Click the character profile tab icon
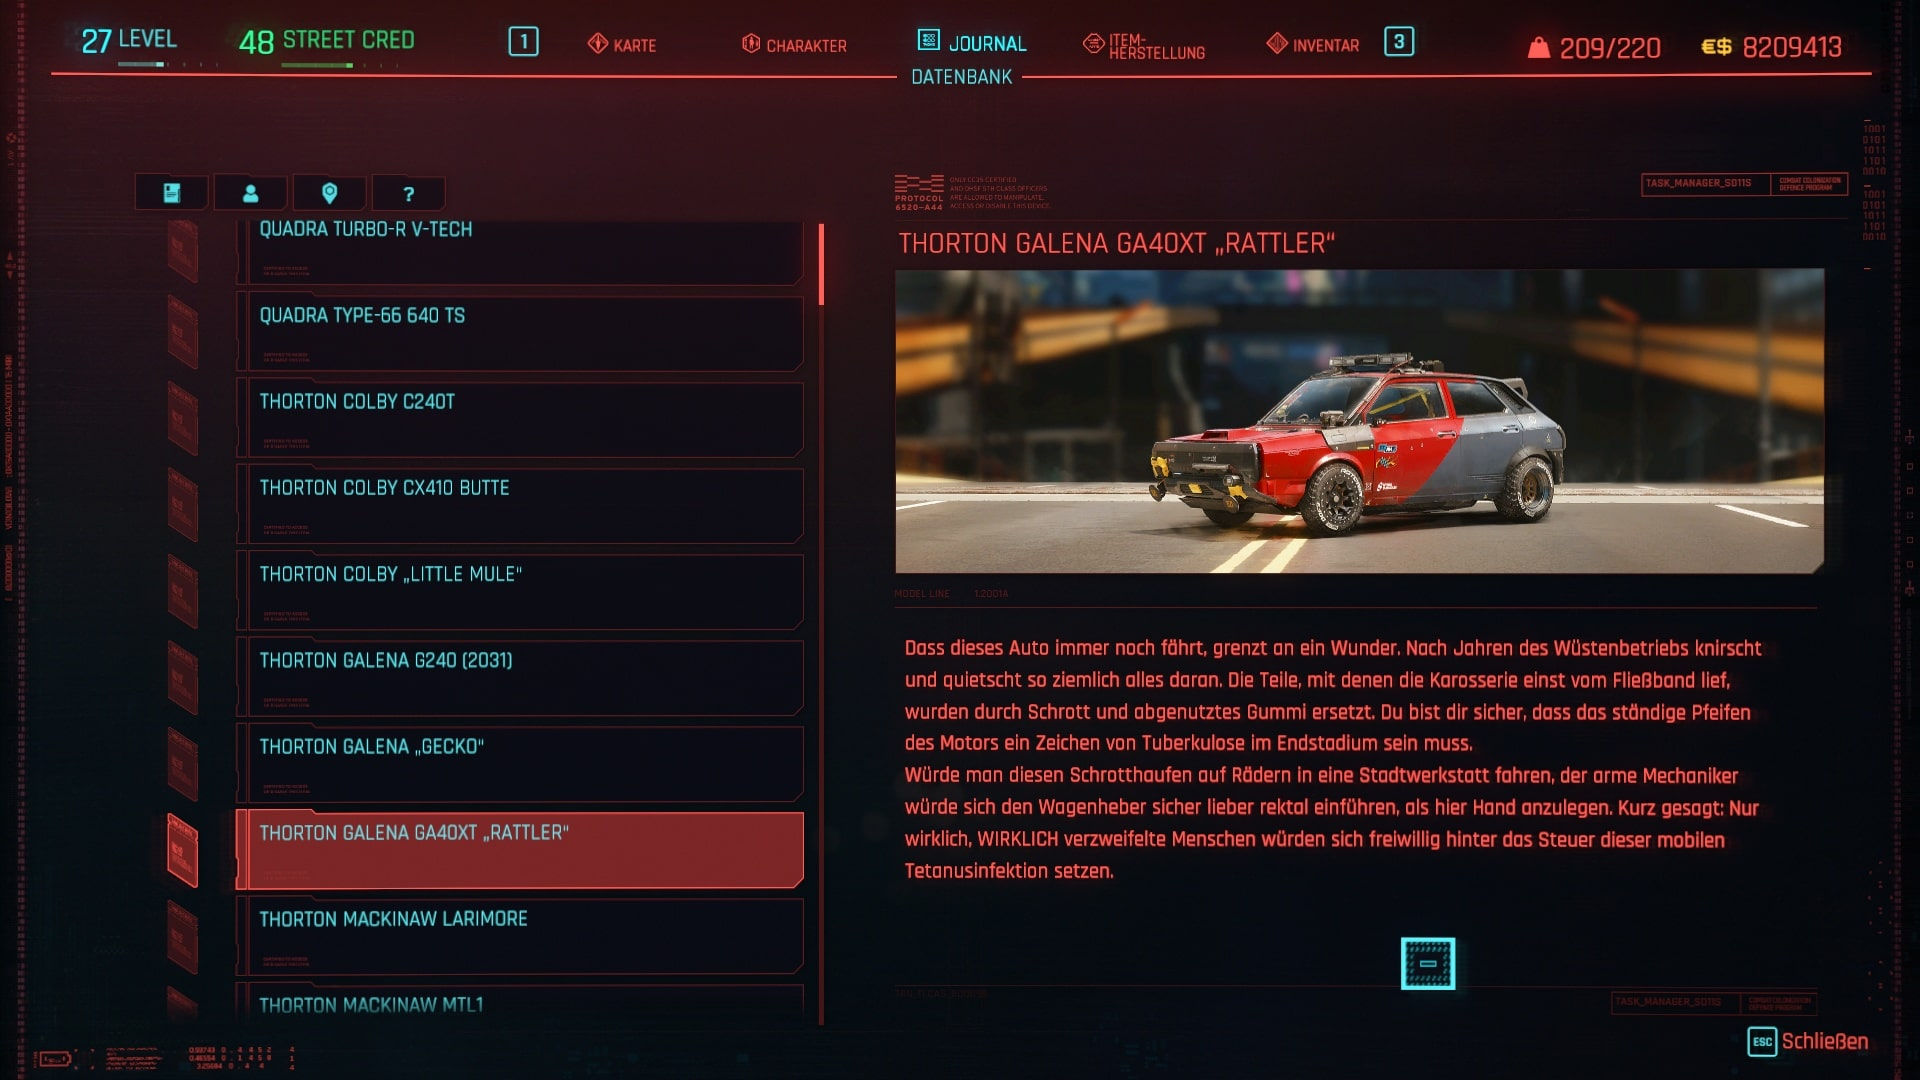This screenshot has width=1920, height=1080. pyautogui.click(x=249, y=193)
